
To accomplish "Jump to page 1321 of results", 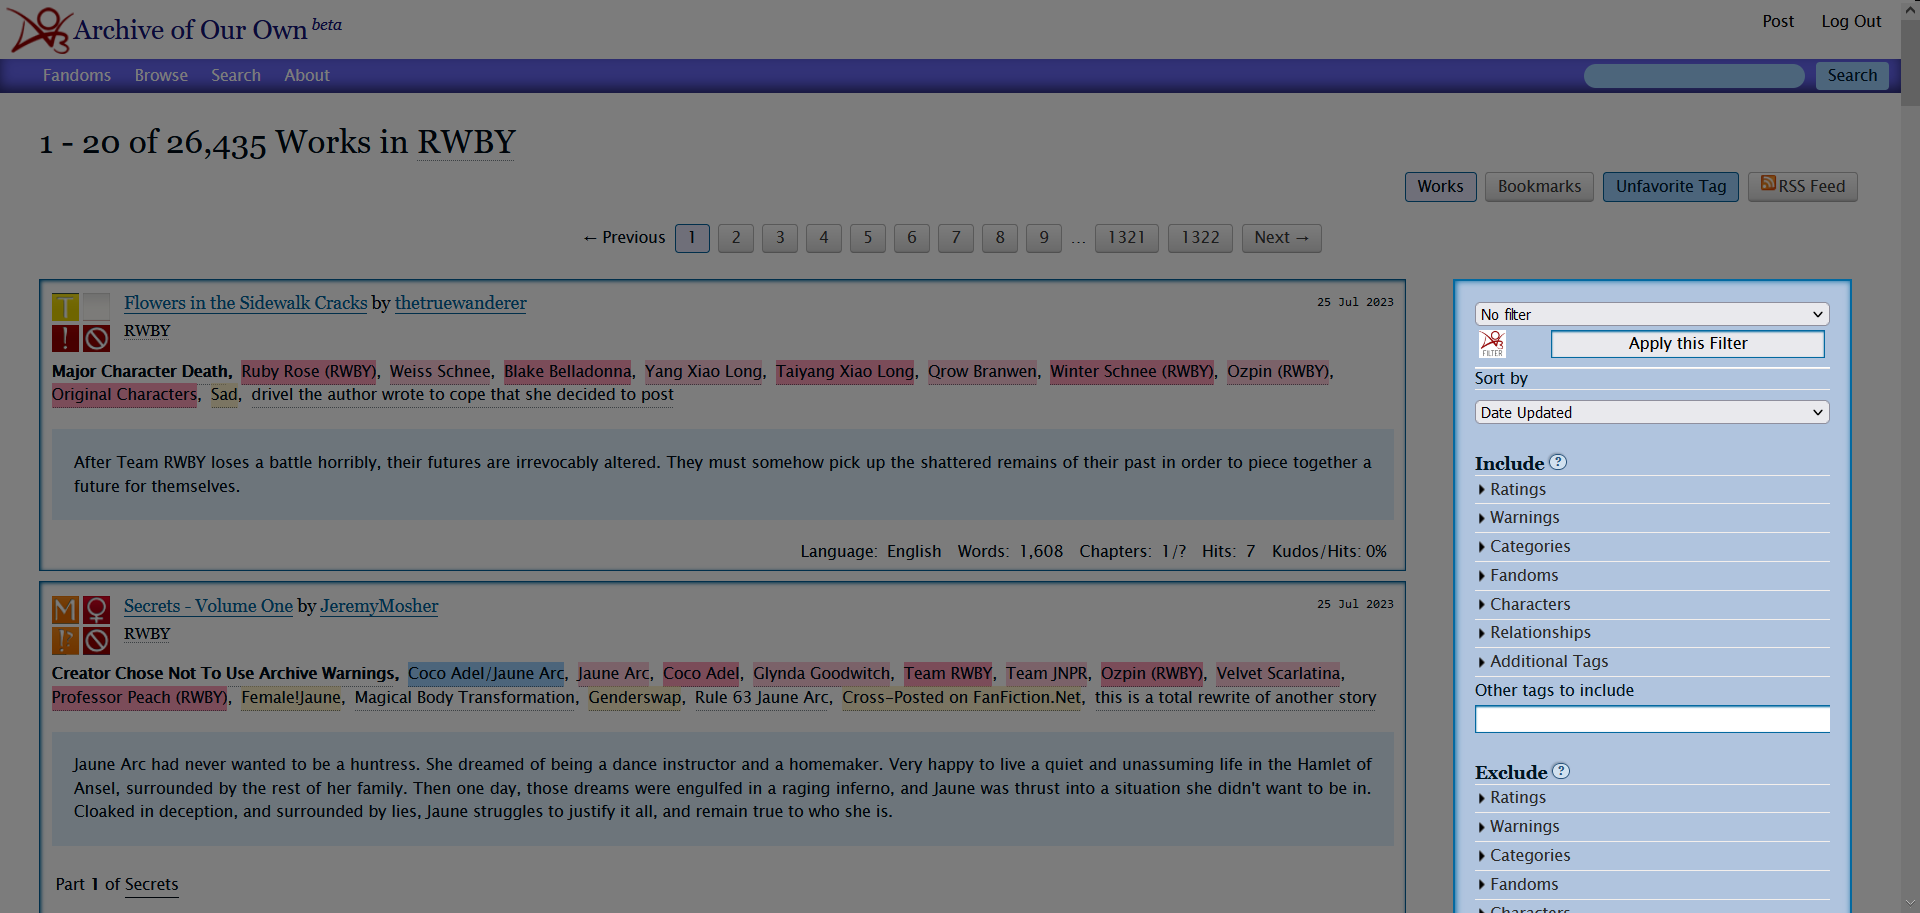I will 1126,237.
